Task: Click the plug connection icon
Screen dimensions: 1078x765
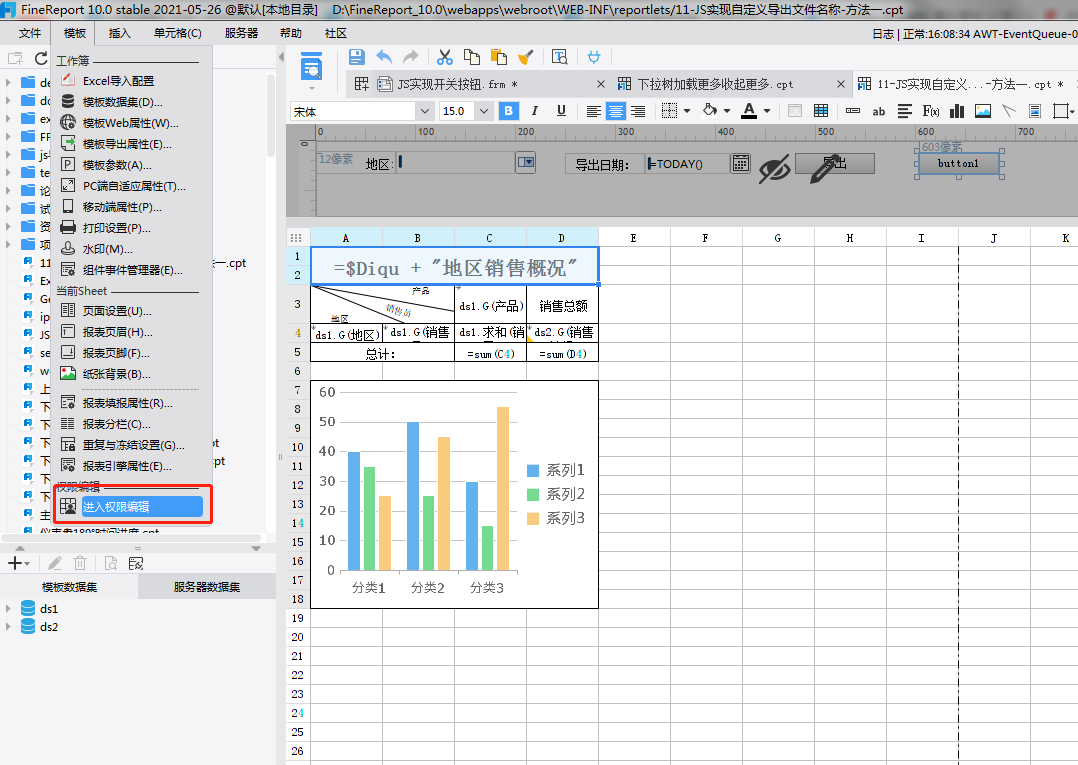Action: coord(594,57)
